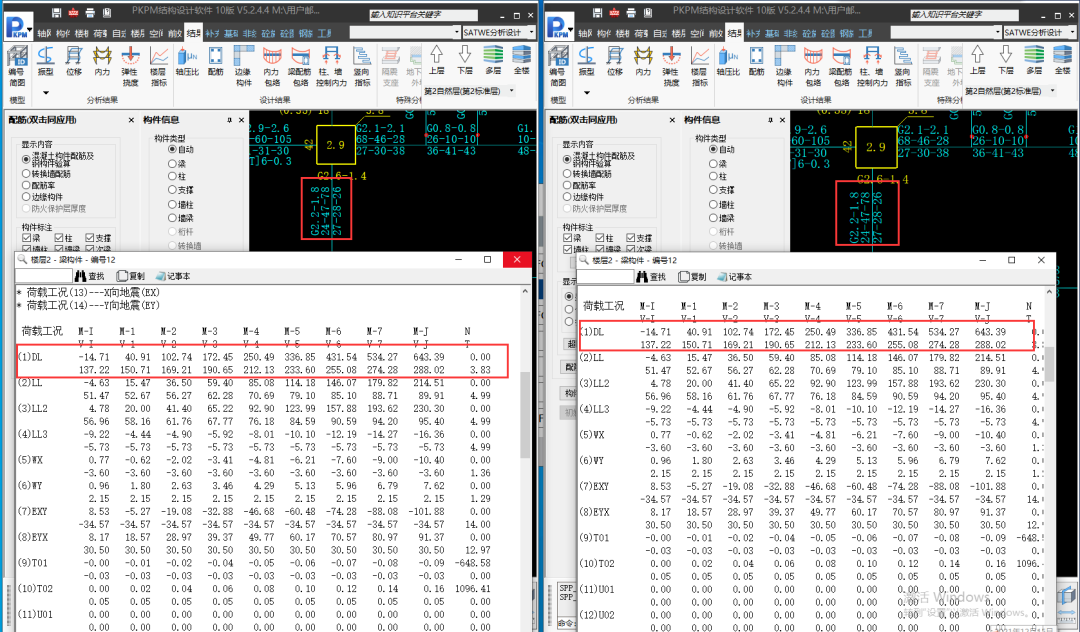Switch to 轴网 tab in left window
1080x632 pixels.
[x=44, y=33]
